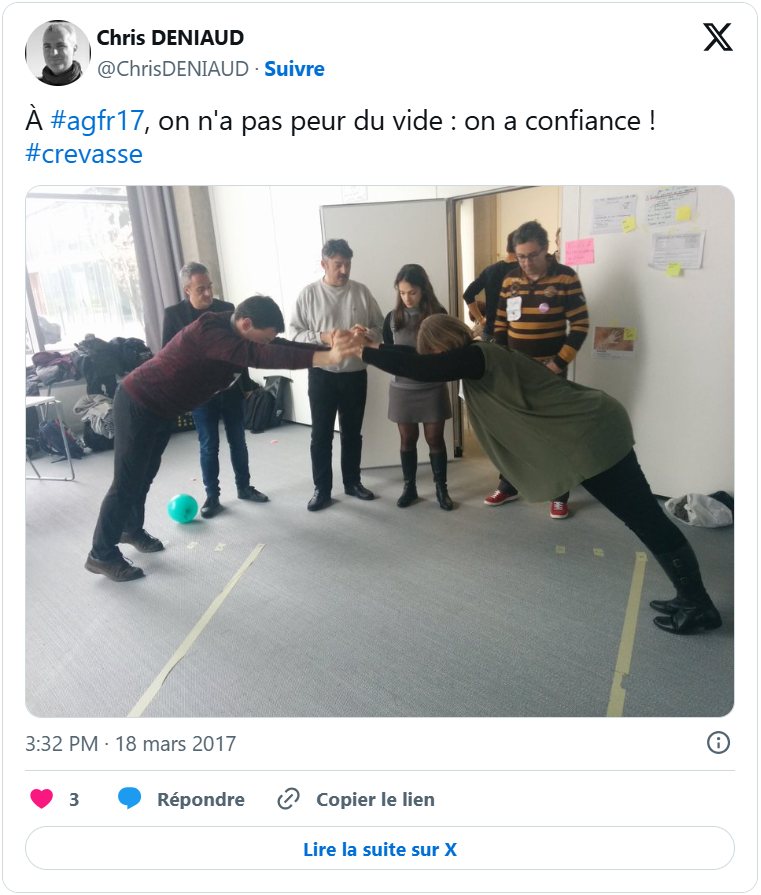Click the @ChrisDENIAUD handle

173,69
